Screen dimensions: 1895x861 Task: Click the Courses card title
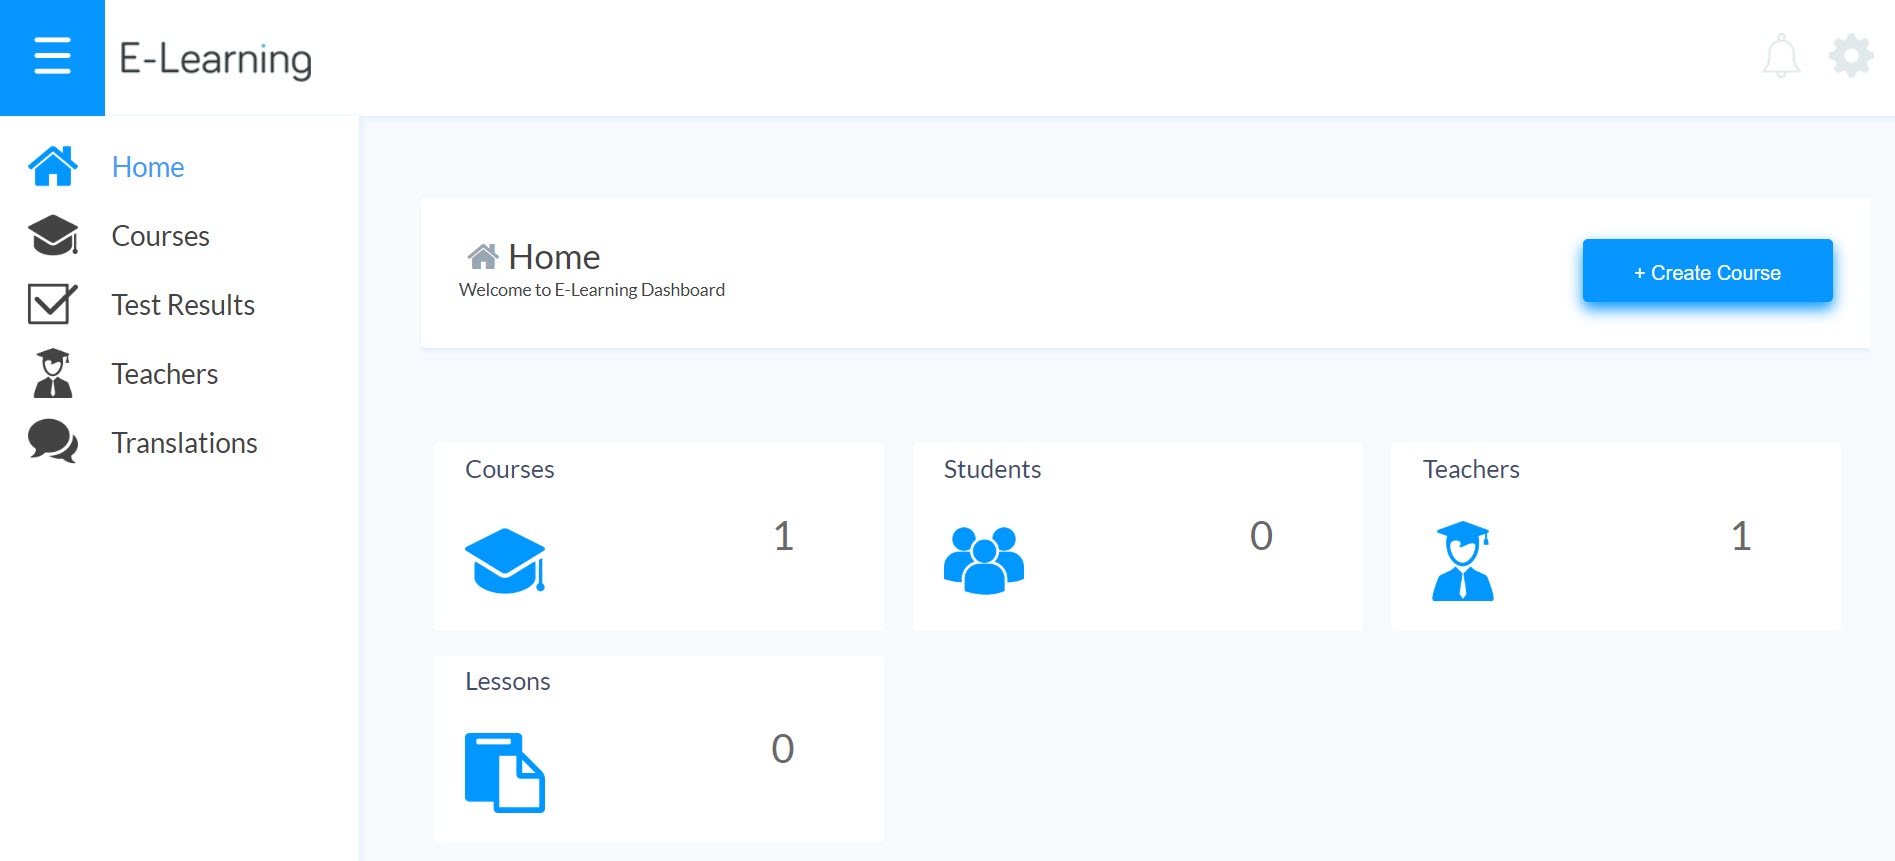(x=510, y=470)
